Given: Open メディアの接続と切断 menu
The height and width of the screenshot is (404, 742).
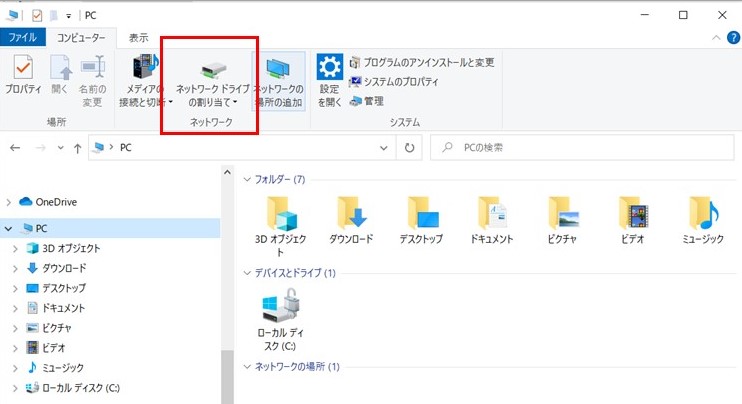Looking at the screenshot, I should [x=145, y=80].
